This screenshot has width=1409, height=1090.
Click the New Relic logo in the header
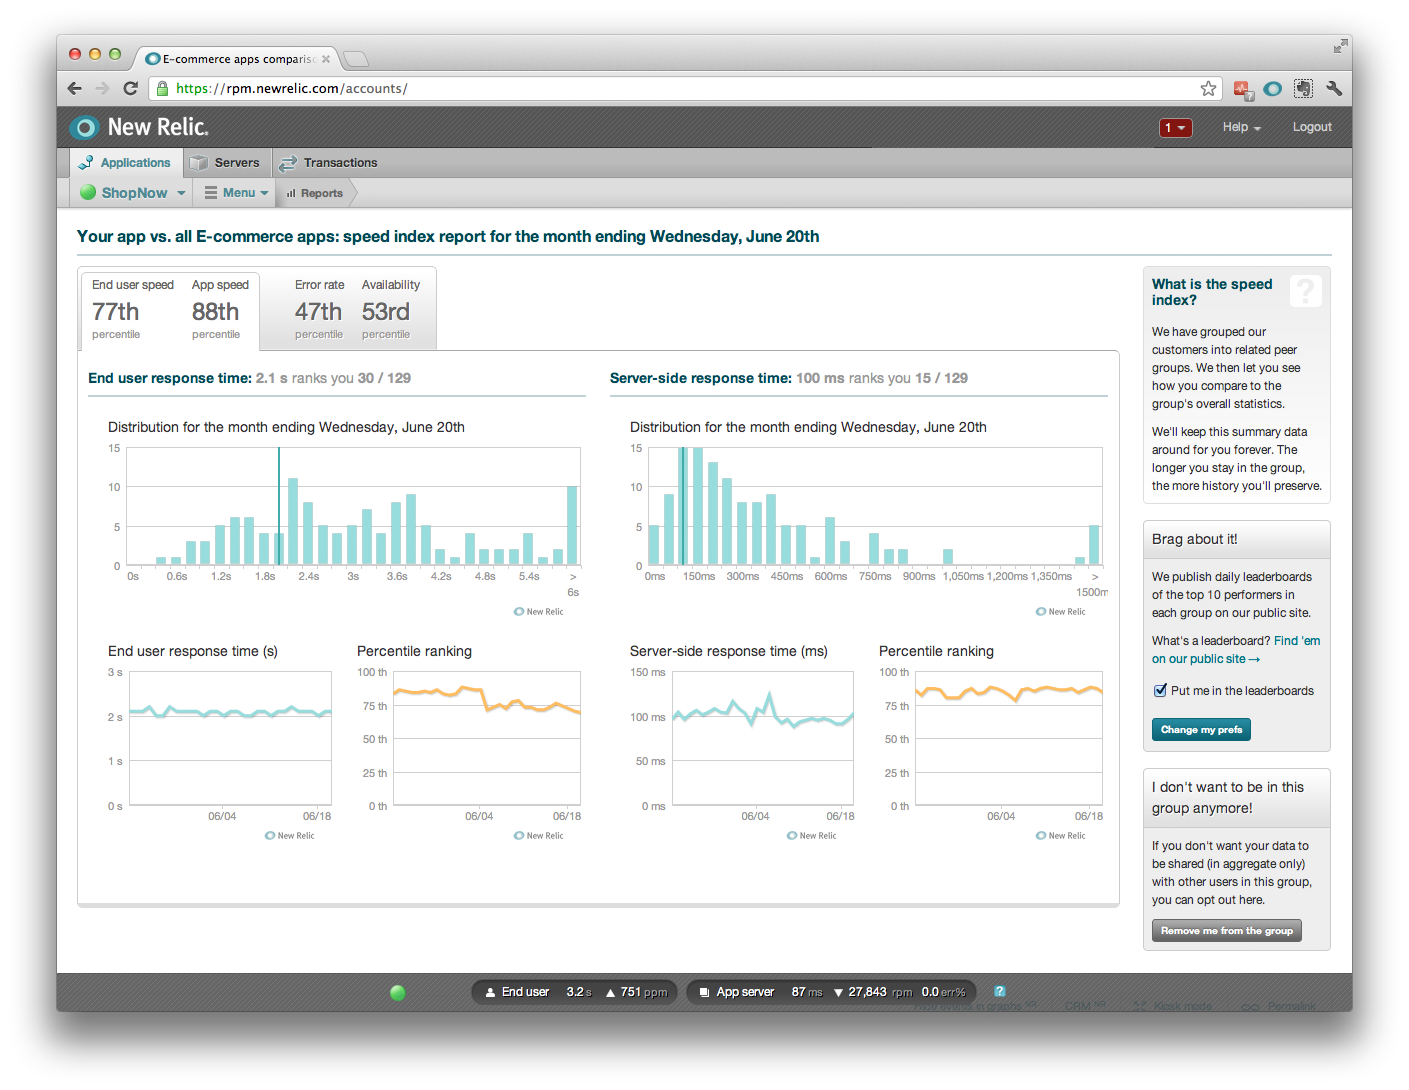point(139,127)
